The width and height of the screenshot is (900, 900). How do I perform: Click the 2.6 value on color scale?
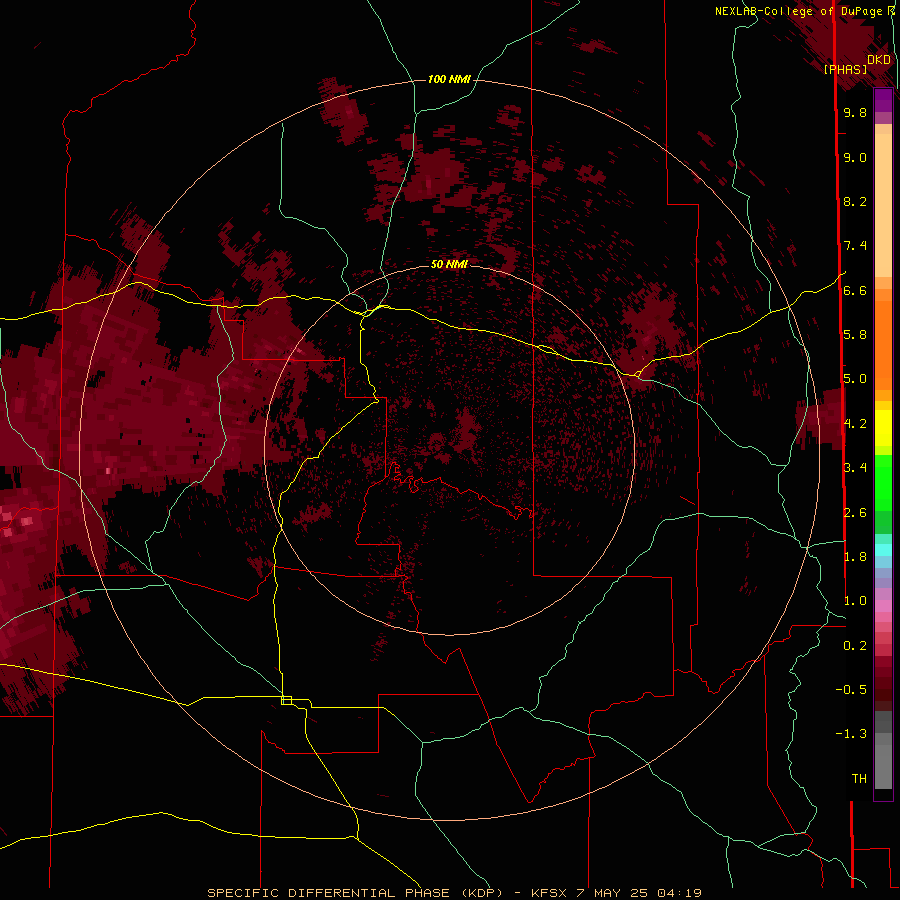[855, 513]
